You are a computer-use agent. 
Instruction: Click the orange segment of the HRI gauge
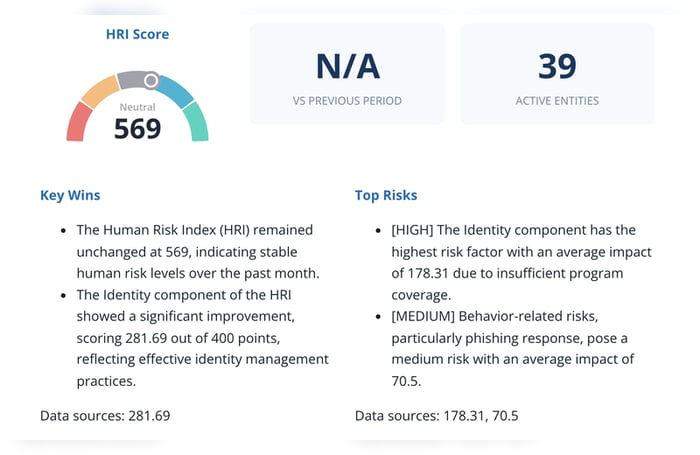99,91
